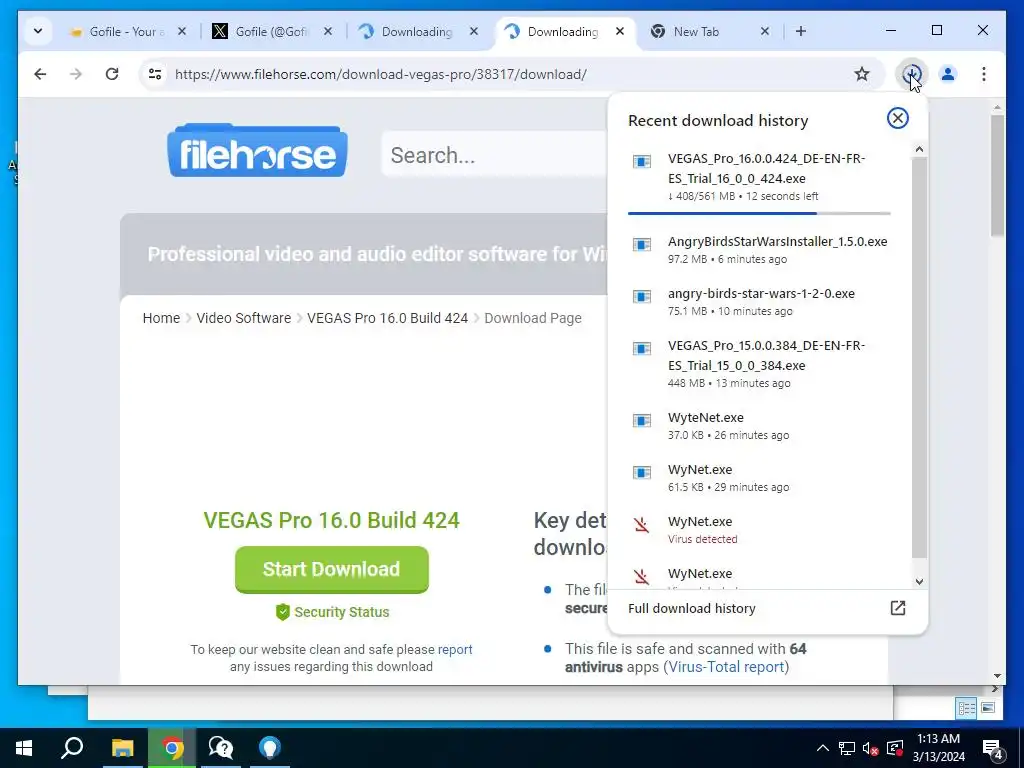
Task: Click the green Start Download button
Action: pyautogui.click(x=332, y=569)
